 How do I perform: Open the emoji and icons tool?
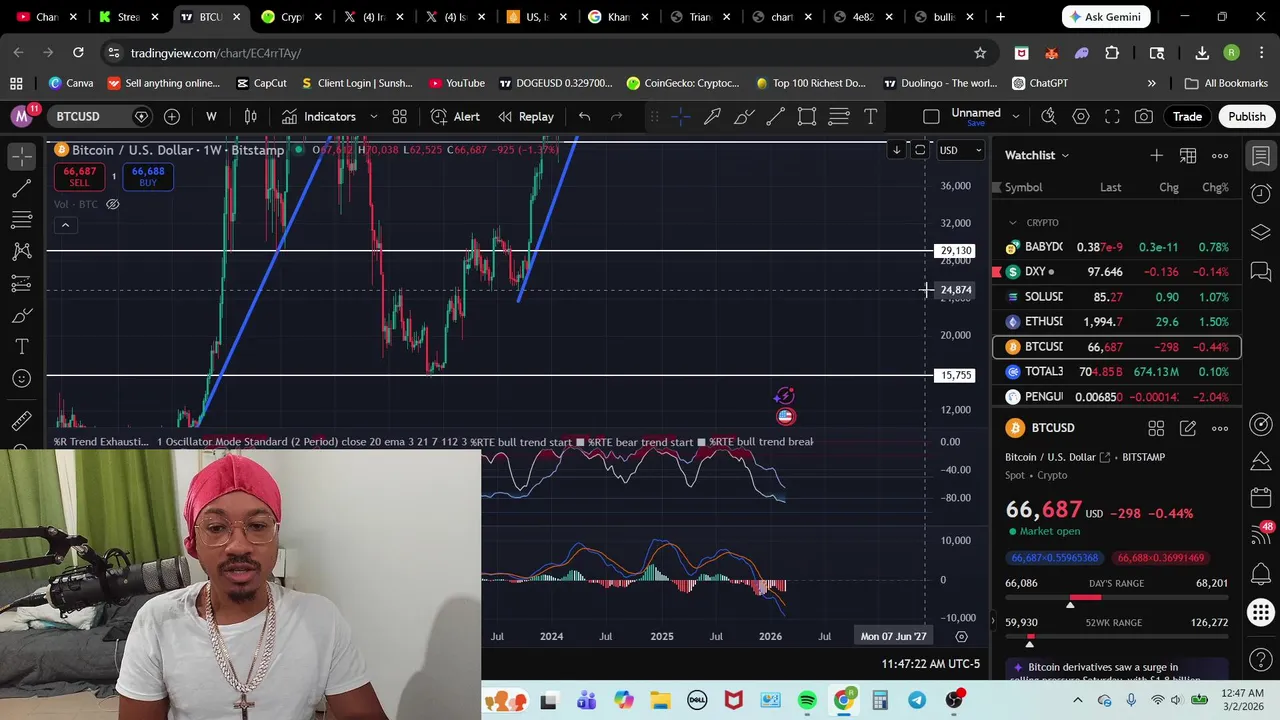pos(21,378)
